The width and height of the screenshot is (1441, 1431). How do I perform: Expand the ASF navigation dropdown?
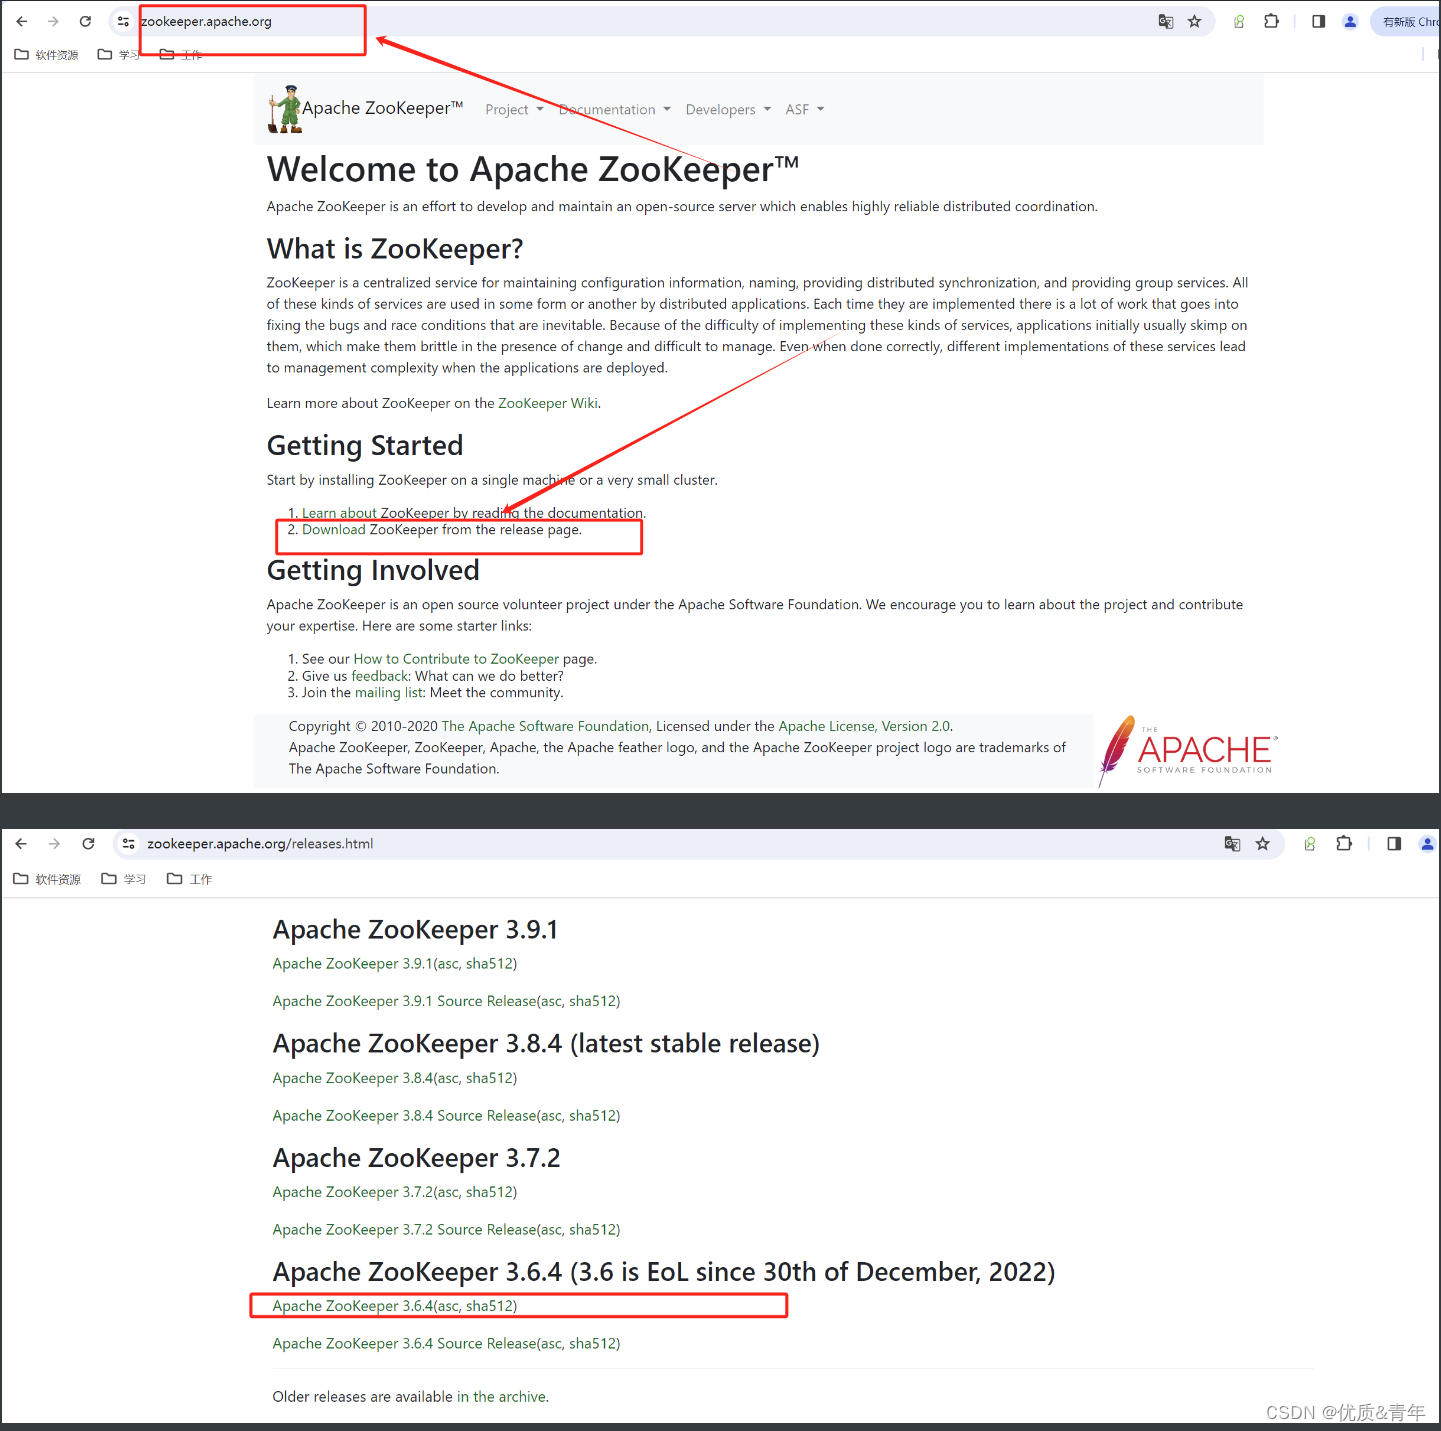coord(805,110)
